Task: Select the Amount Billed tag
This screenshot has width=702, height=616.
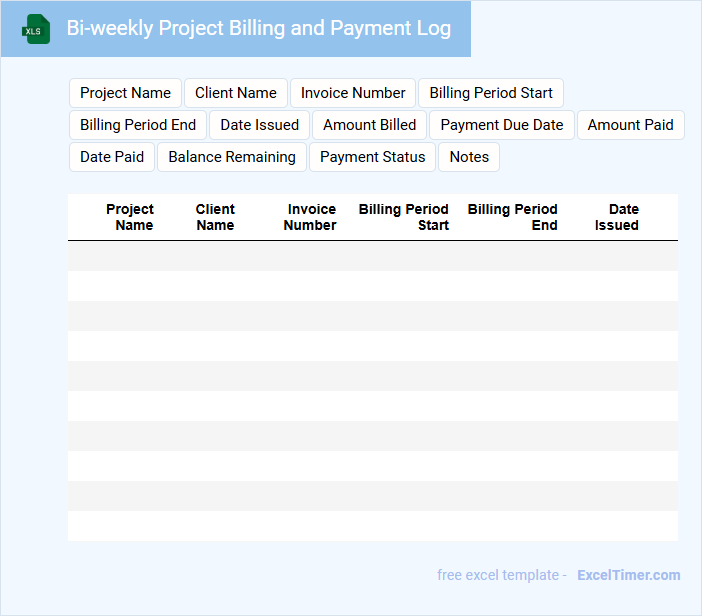Action: (x=370, y=125)
